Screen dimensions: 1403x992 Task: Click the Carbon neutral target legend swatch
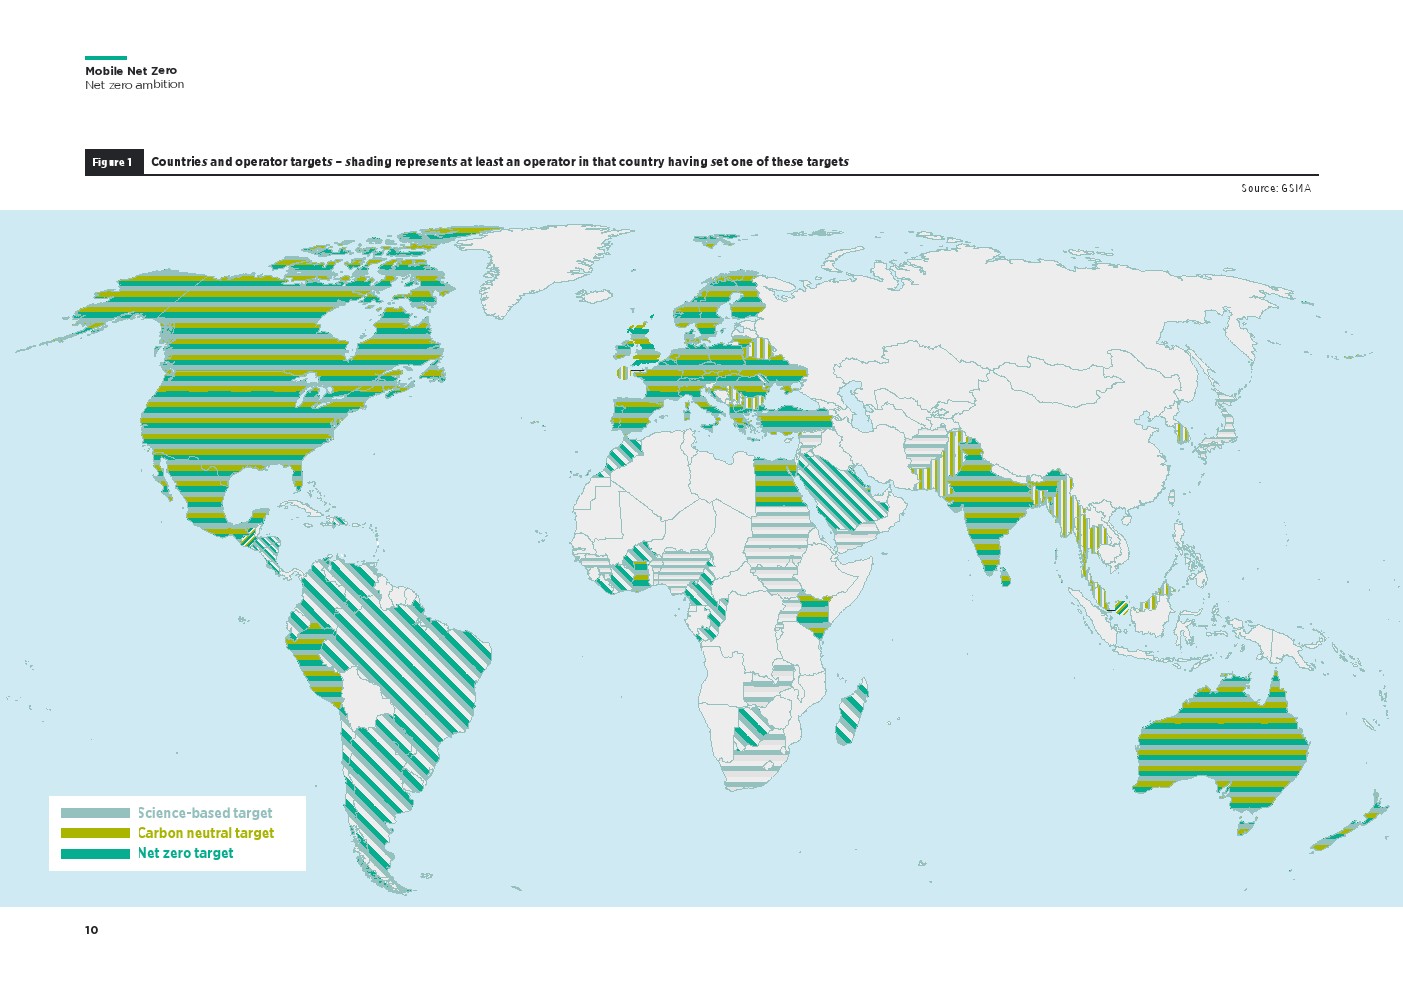pyautogui.click(x=95, y=833)
